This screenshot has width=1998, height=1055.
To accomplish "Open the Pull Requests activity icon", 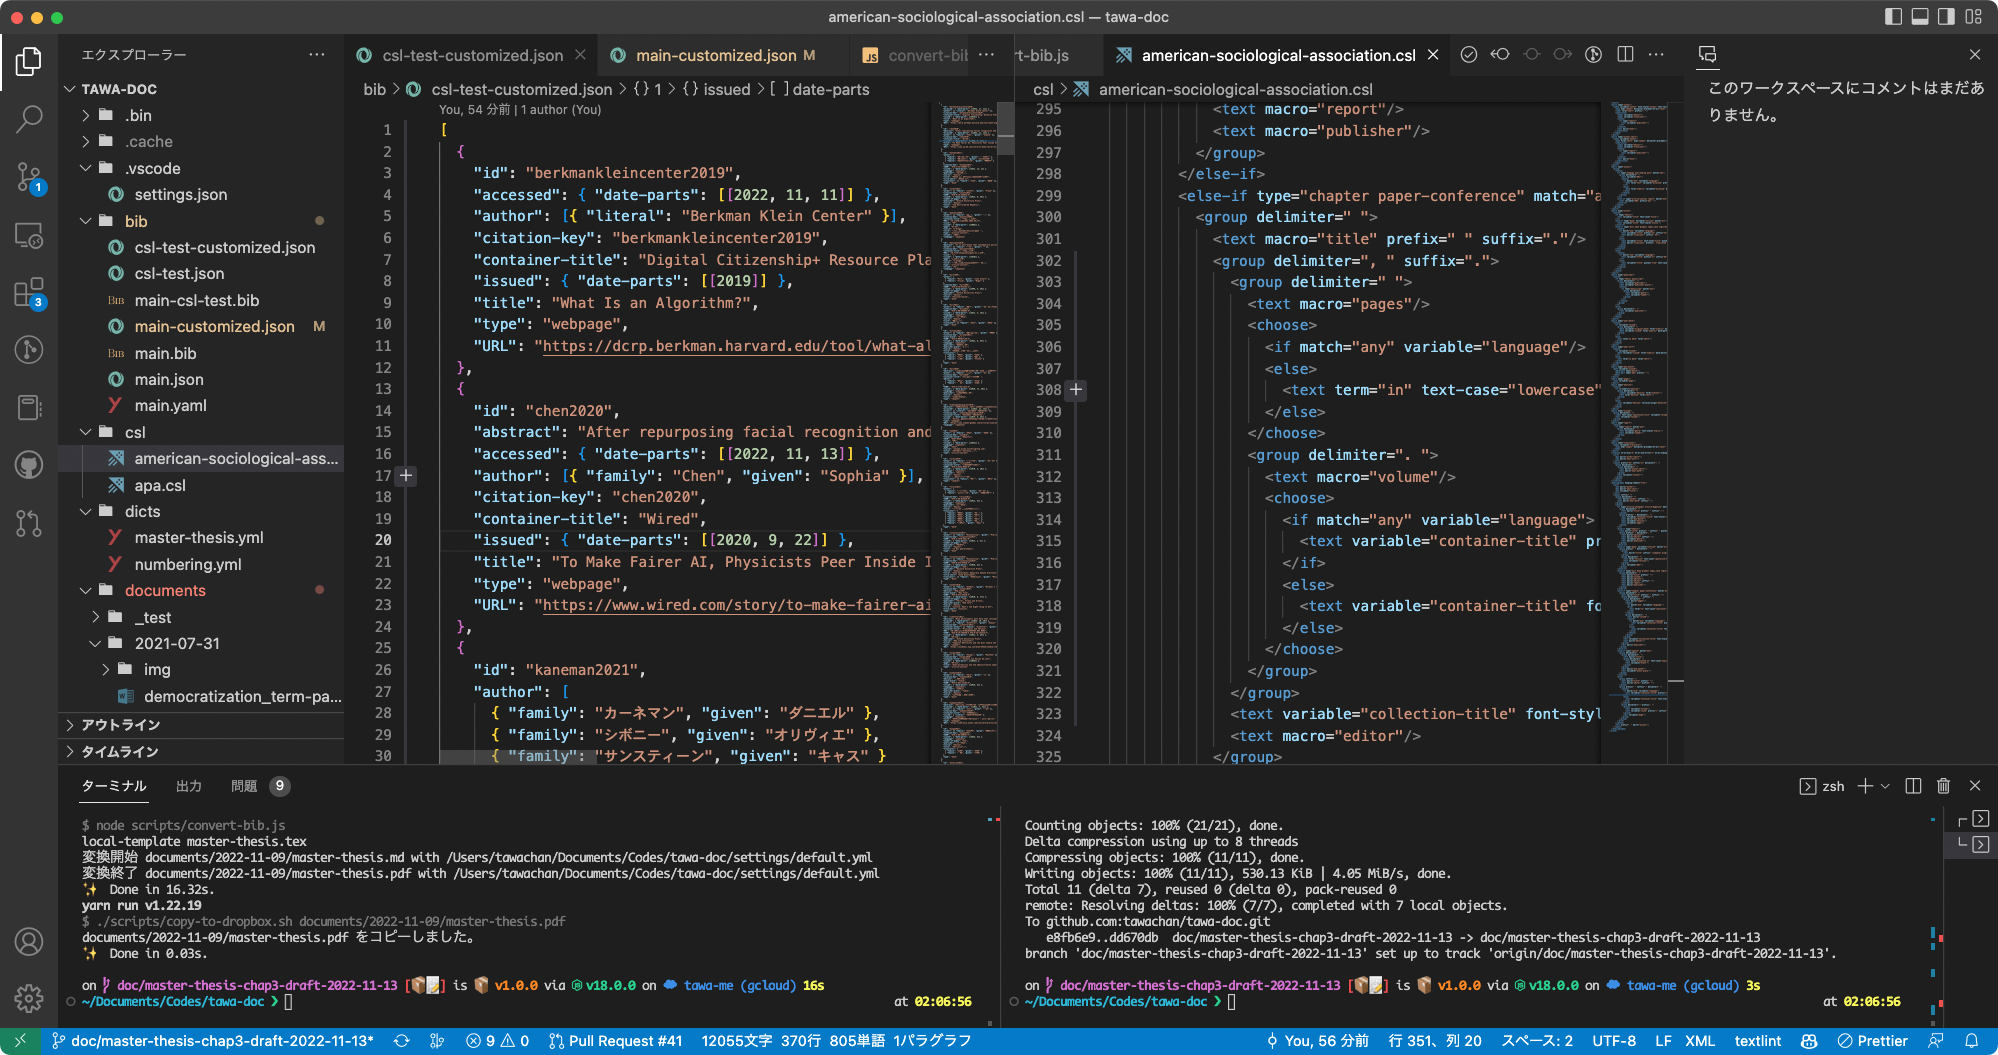I will click(x=29, y=523).
